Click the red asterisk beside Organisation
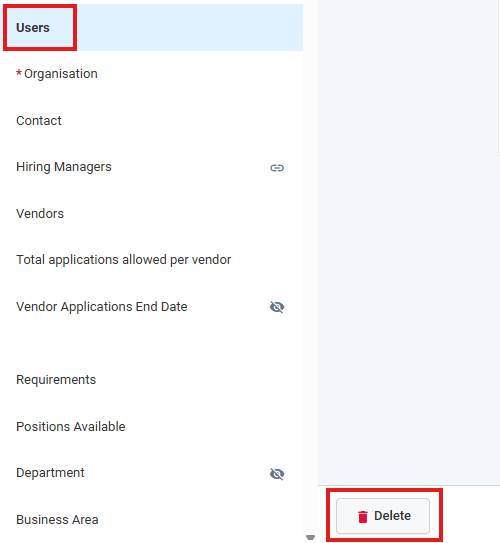500x543 pixels. coord(19,73)
